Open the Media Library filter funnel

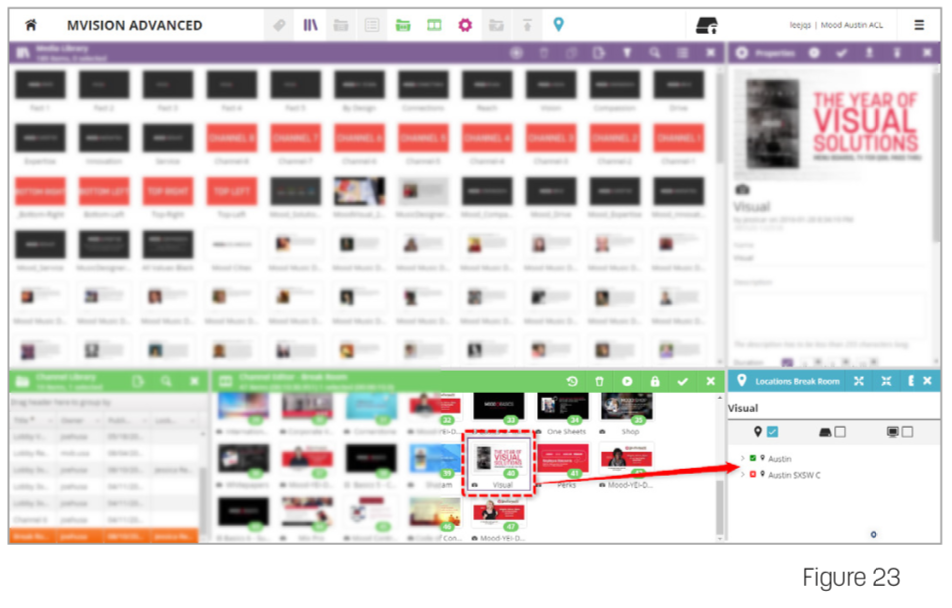[x=627, y=53]
